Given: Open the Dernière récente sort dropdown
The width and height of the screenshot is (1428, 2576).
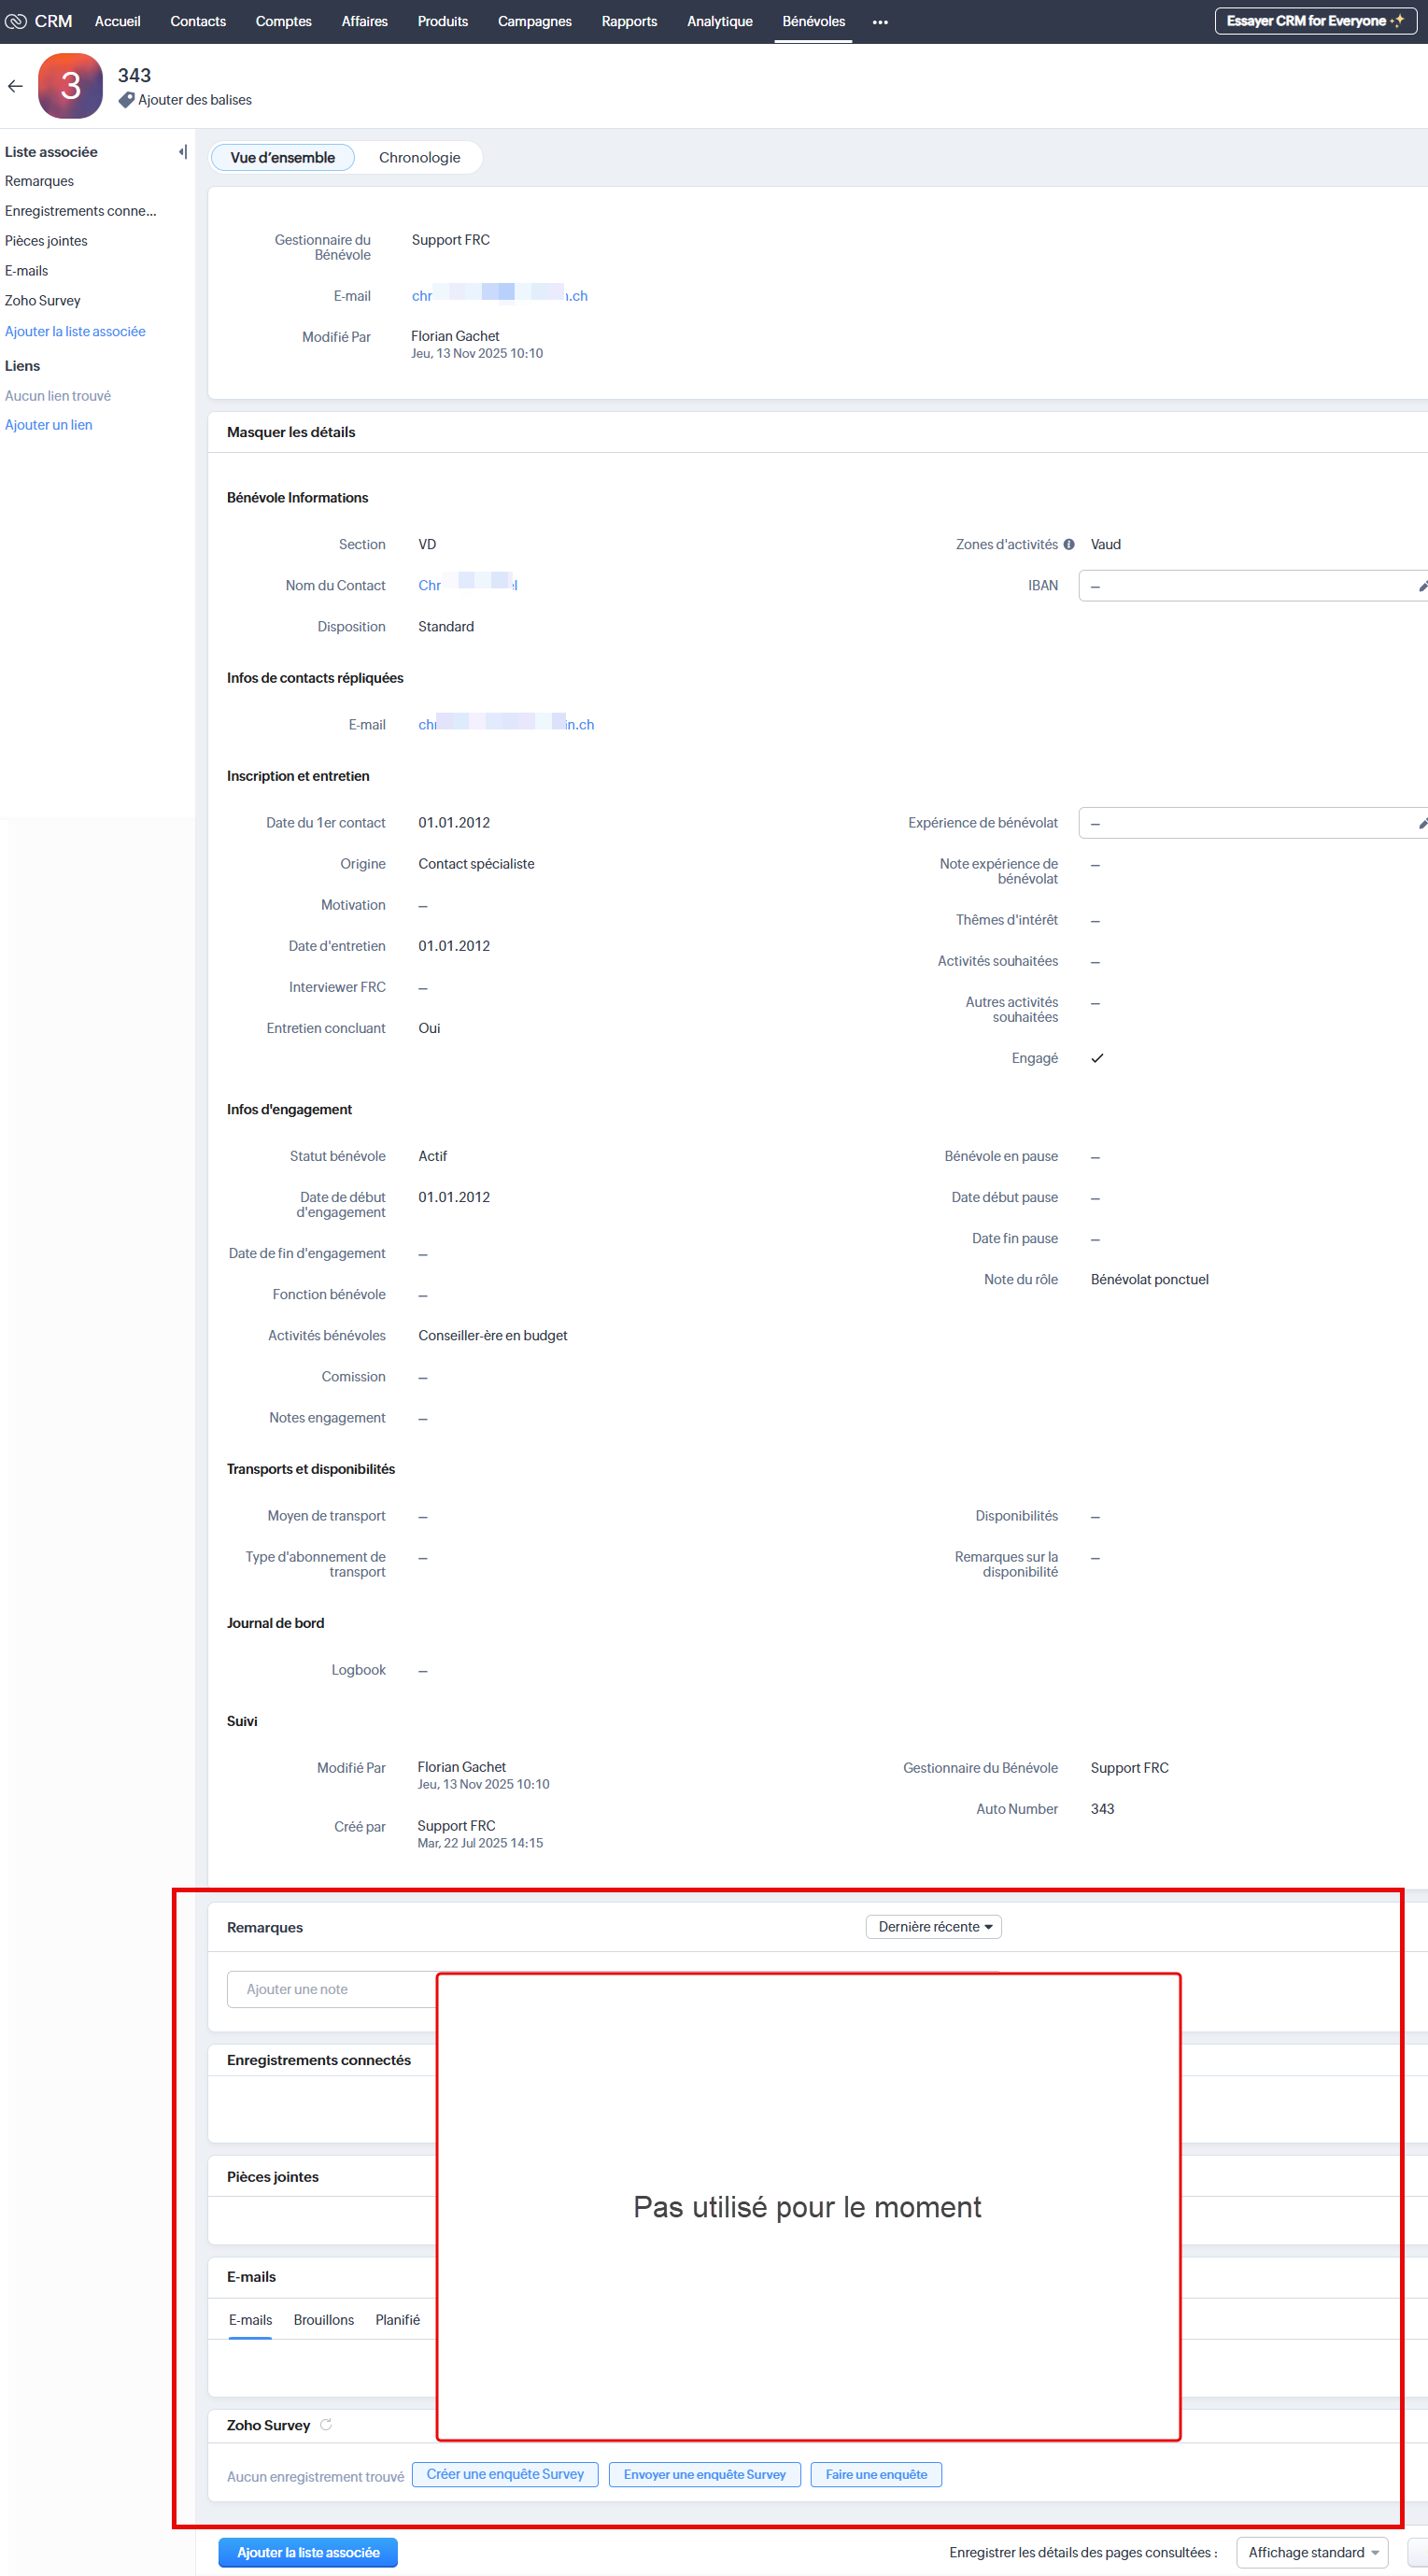Looking at the screenshot, I should [x=933, y=1927].
